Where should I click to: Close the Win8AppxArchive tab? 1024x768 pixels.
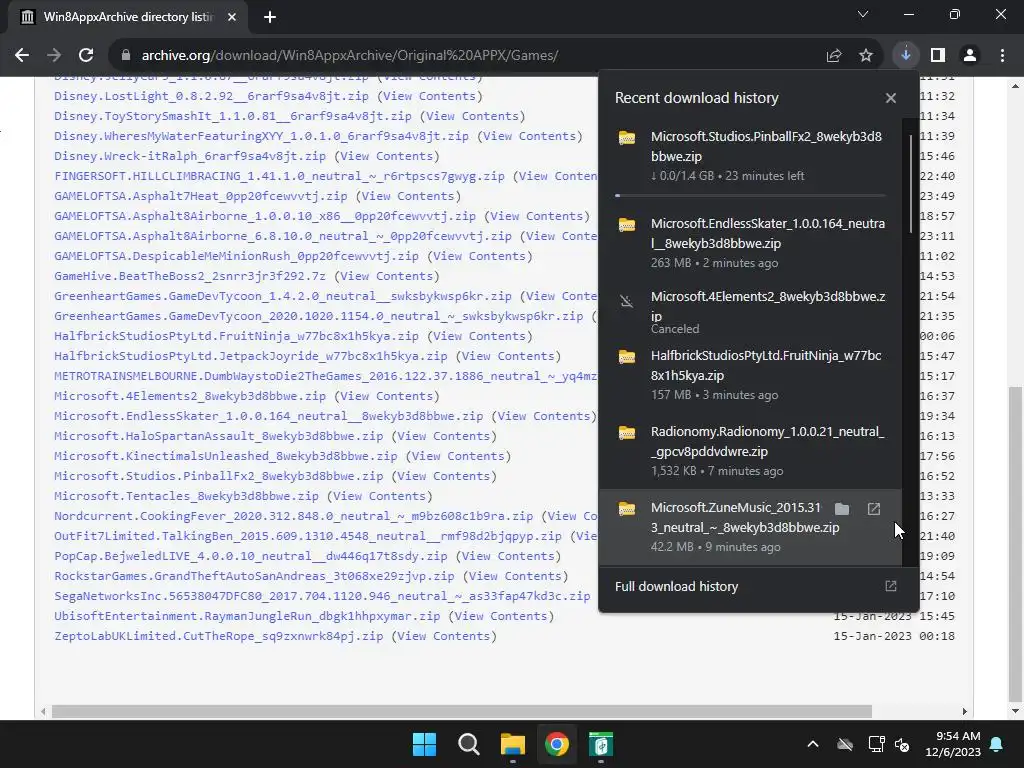click(x=232, y=17)
